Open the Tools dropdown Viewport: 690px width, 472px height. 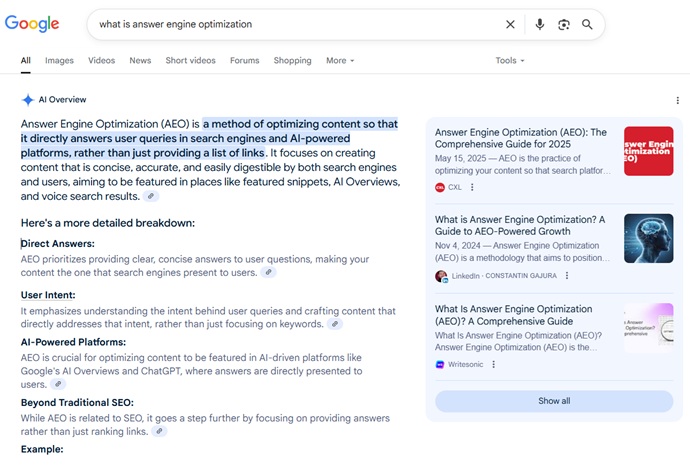[x=510, y=61]
